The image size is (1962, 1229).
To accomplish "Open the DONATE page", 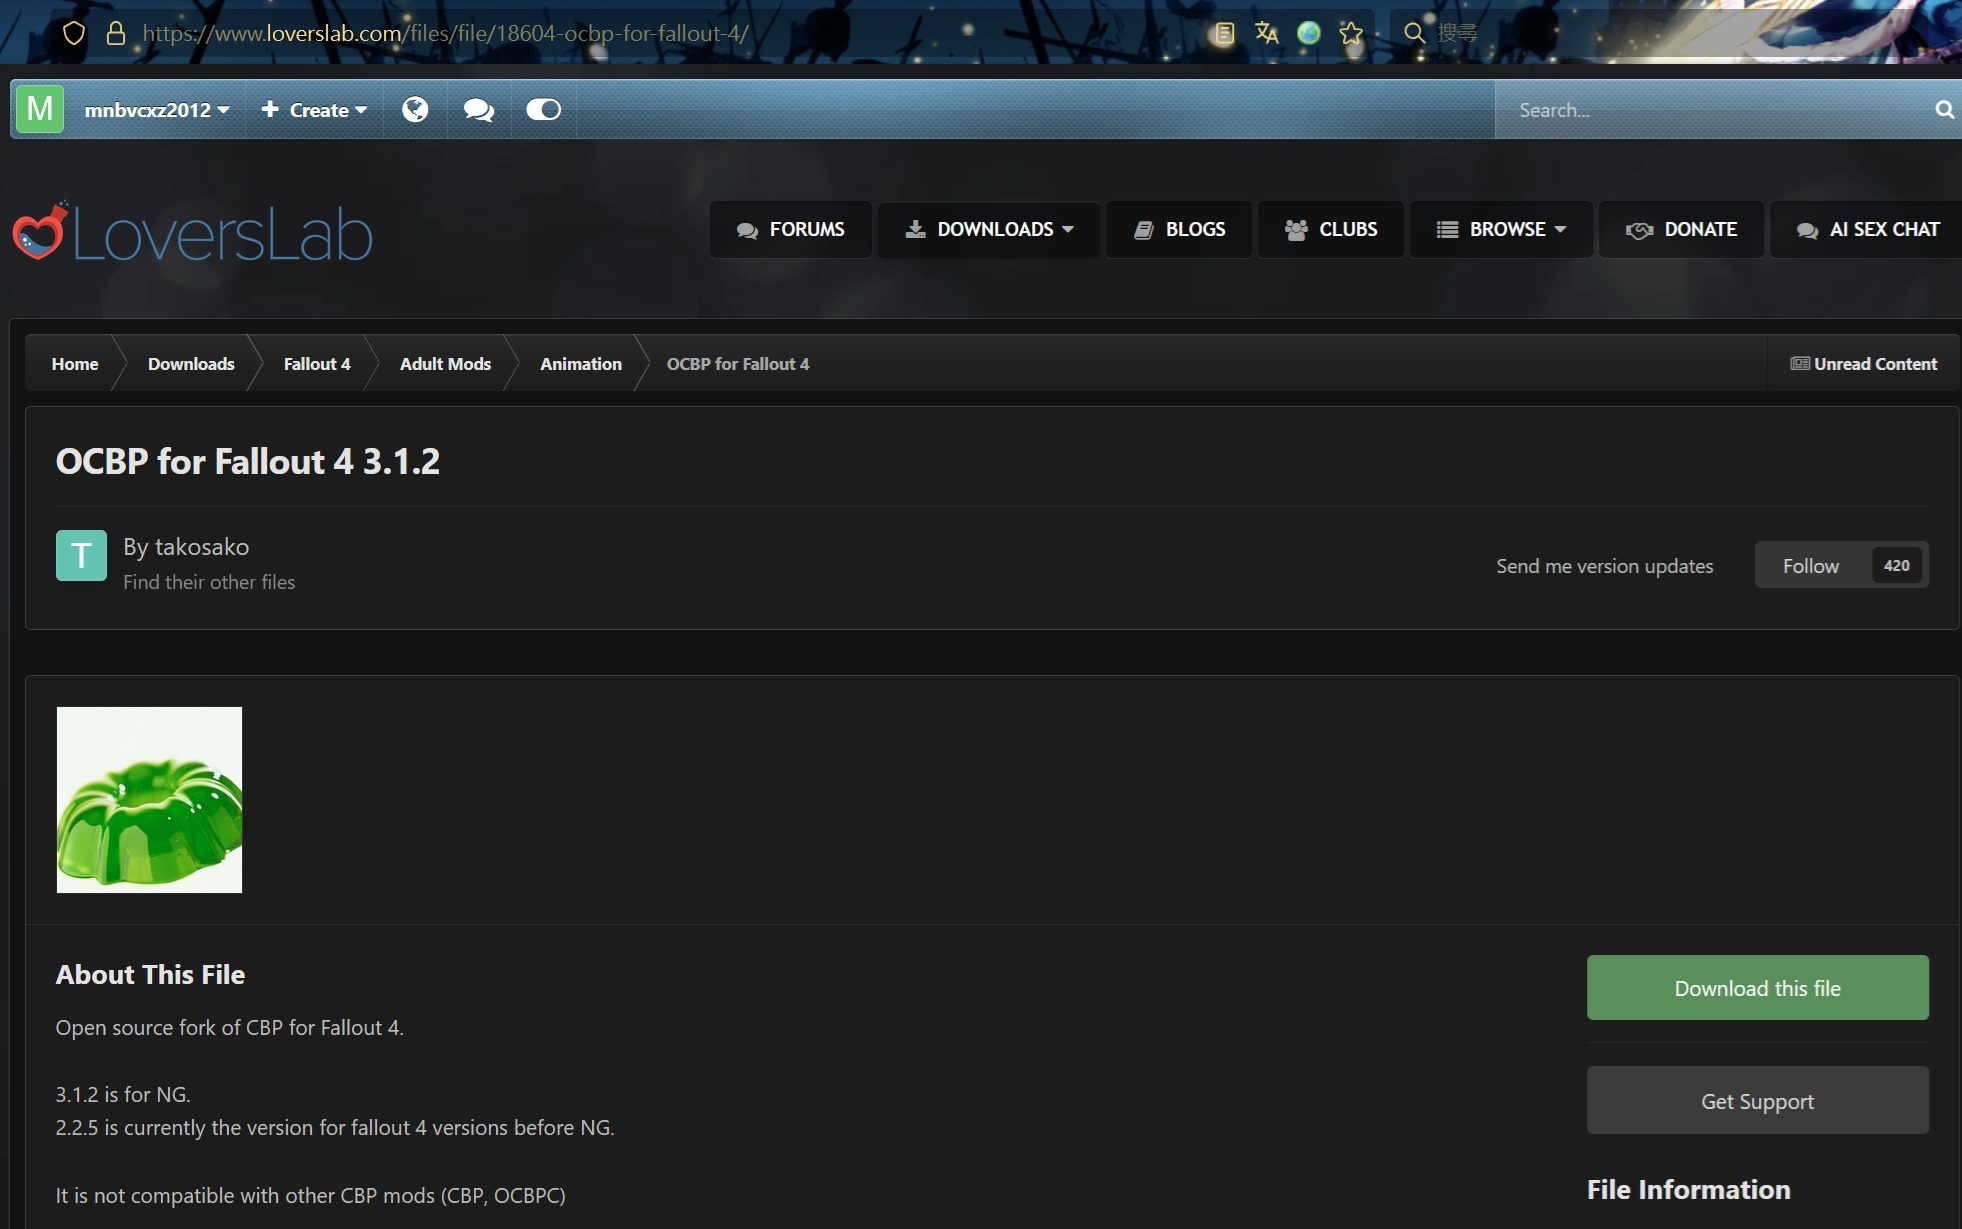I will tap(1681, 229).
